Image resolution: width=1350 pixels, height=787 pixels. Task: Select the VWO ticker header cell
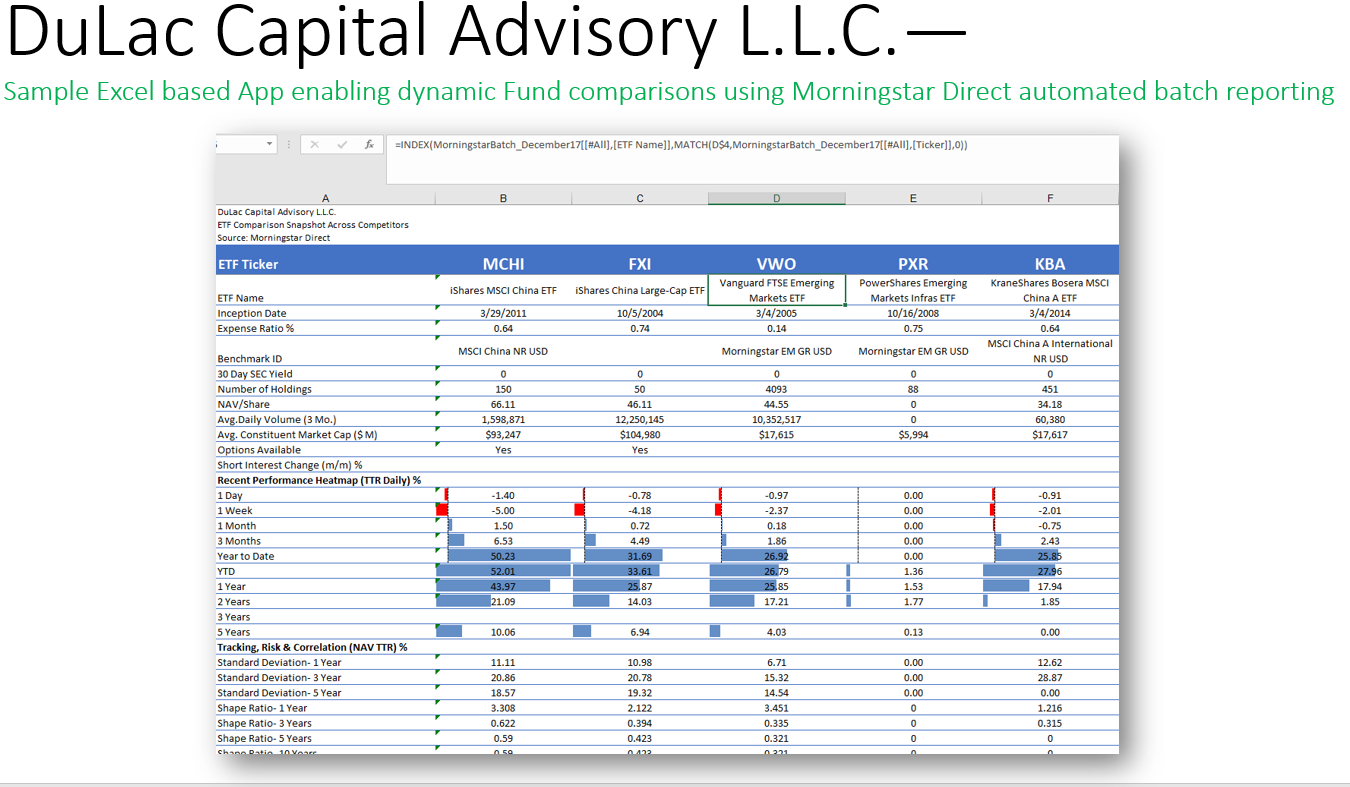tap(776, 263)
